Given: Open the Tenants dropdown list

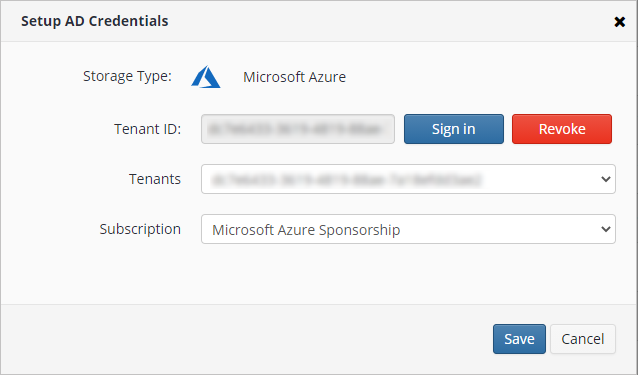Looking at the screenshot, I should (408, 179).
